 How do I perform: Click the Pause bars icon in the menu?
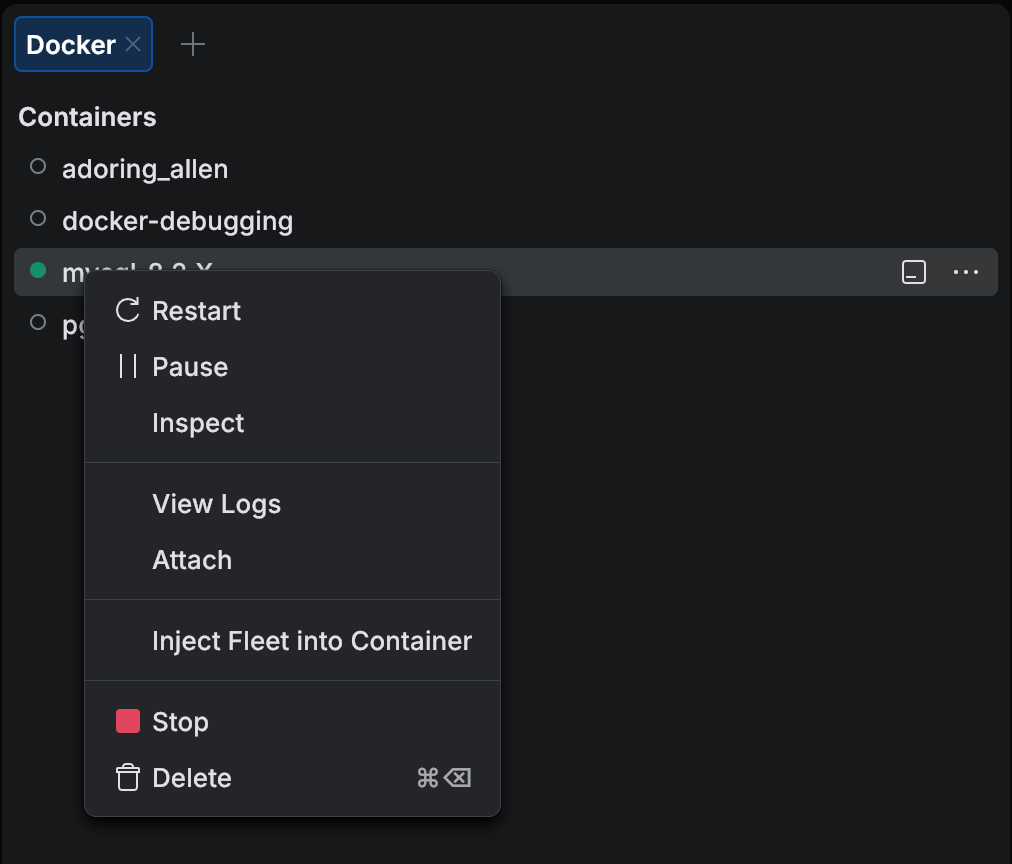[x=128, y=366]
